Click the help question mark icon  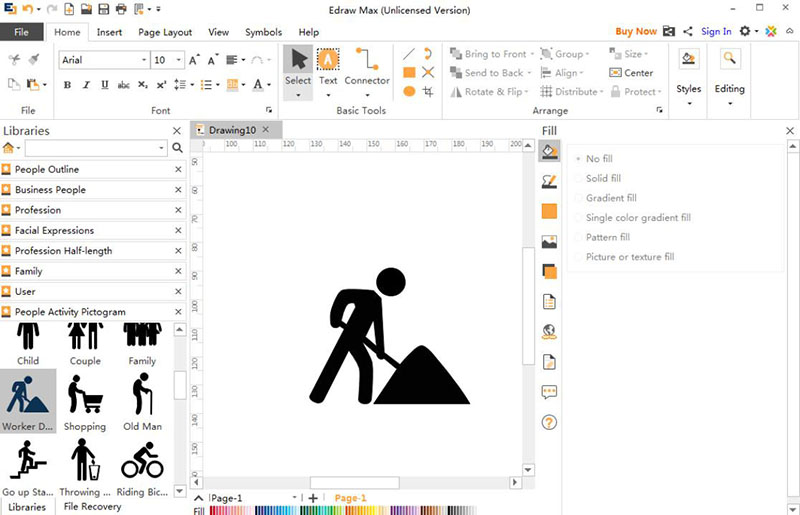coord(549,422)
